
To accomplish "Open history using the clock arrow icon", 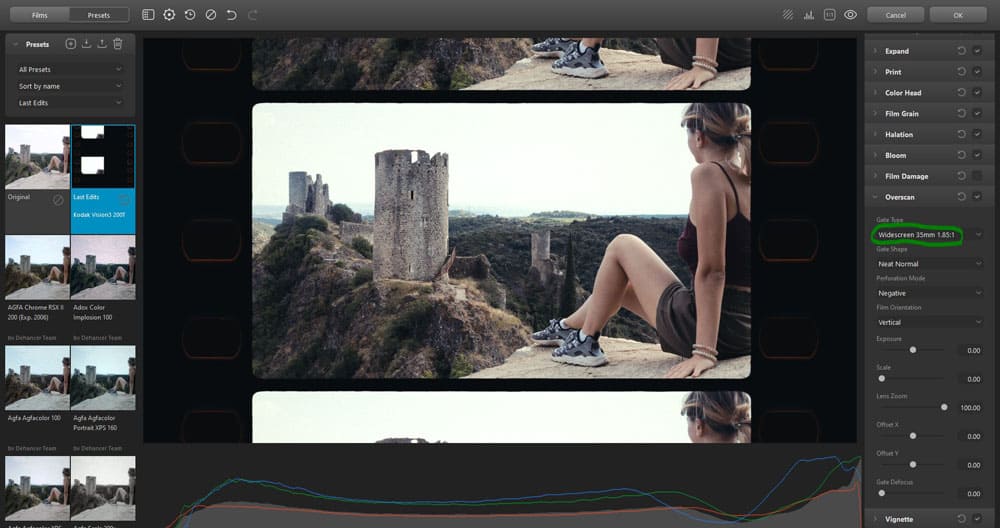I will point(190,15).
